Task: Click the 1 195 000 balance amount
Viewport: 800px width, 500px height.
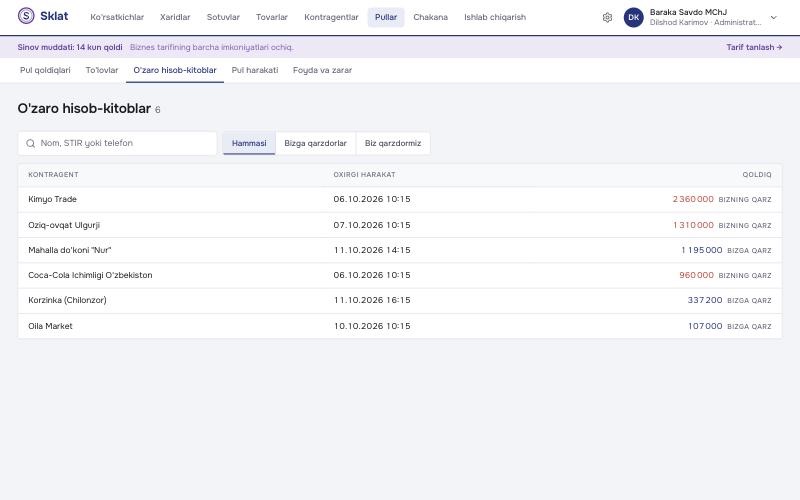Action: coord(702,250)
